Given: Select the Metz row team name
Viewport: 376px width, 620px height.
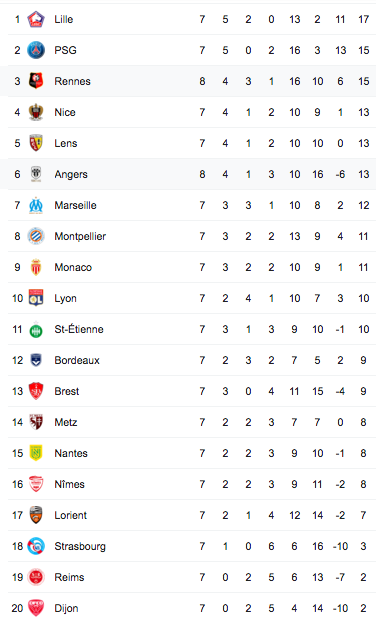Looking at the screenshot, I should (66, 422).
